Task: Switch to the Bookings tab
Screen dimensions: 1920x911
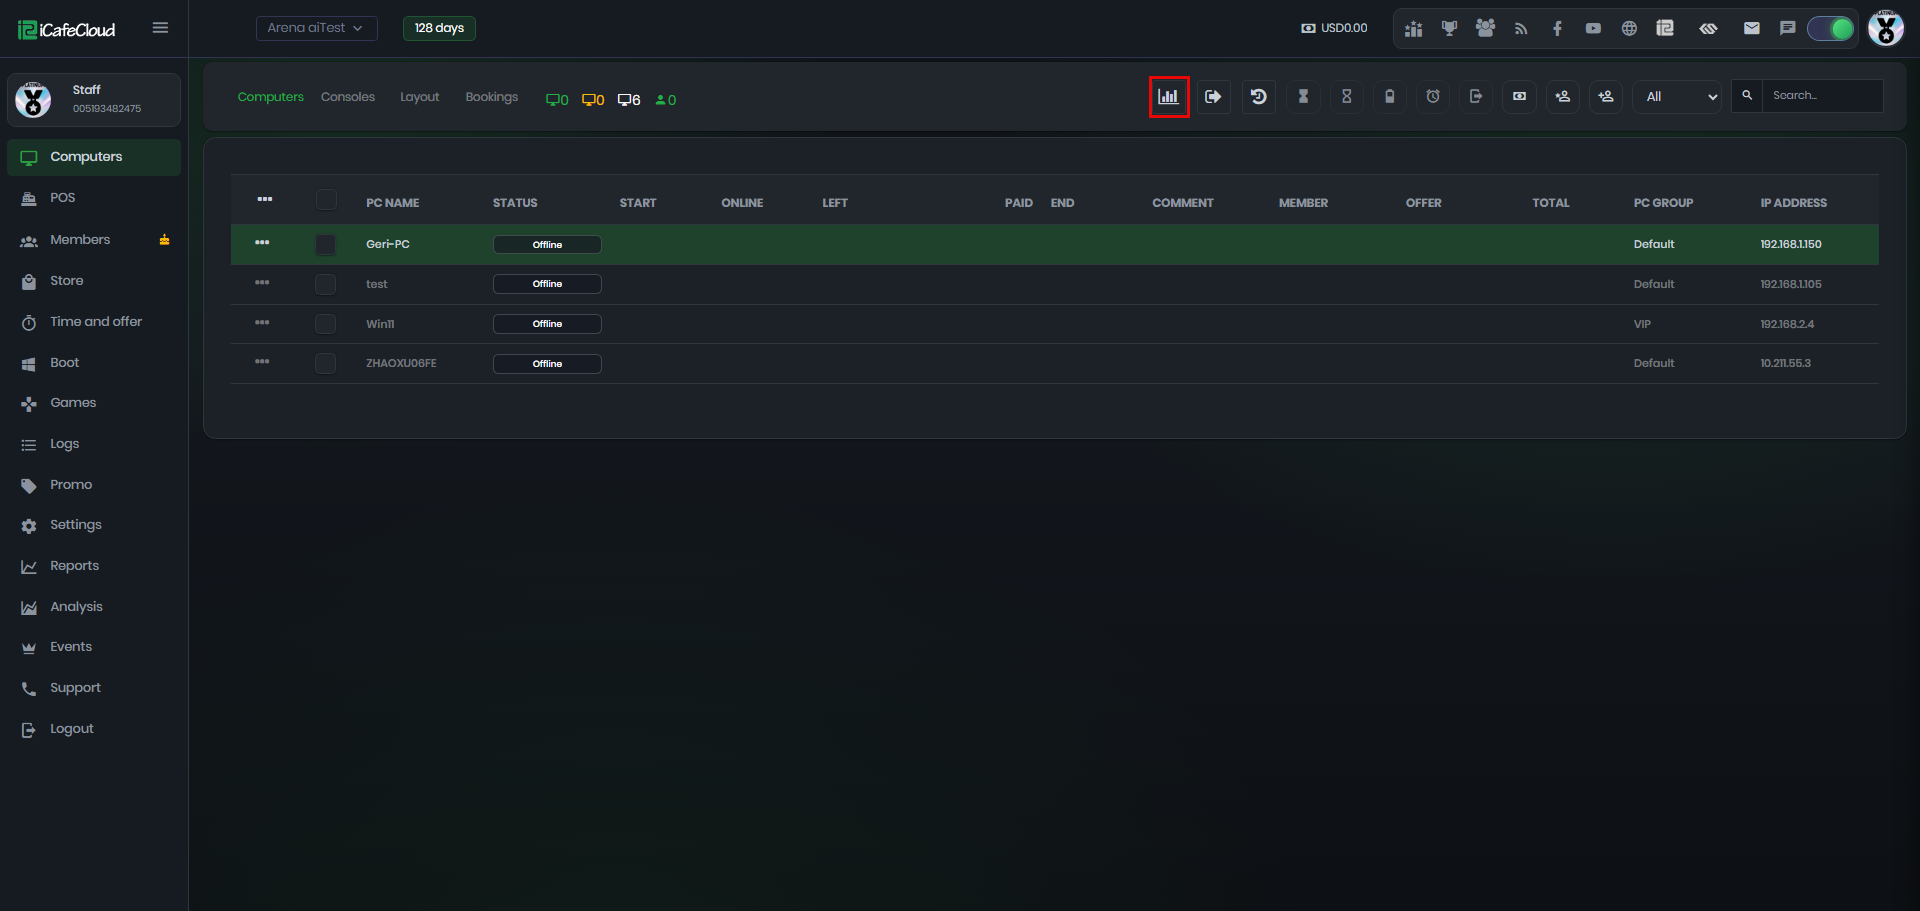Action: [x=492, y=97]
